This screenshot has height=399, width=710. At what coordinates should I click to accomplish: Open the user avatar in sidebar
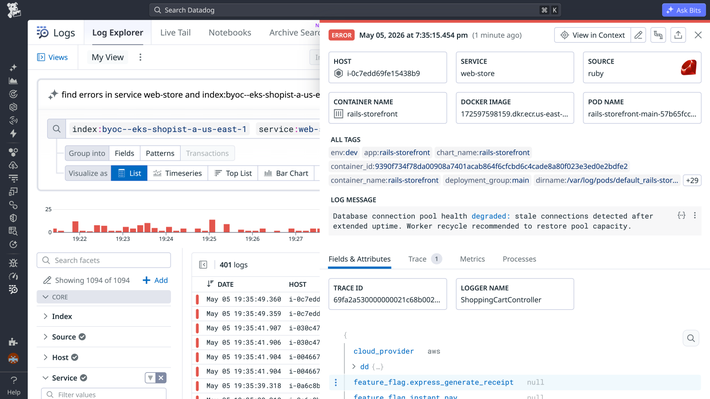pos(13,359)
